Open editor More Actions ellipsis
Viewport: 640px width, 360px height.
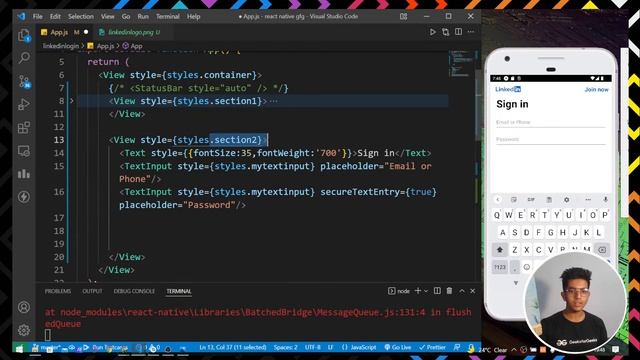click(471, 32)
